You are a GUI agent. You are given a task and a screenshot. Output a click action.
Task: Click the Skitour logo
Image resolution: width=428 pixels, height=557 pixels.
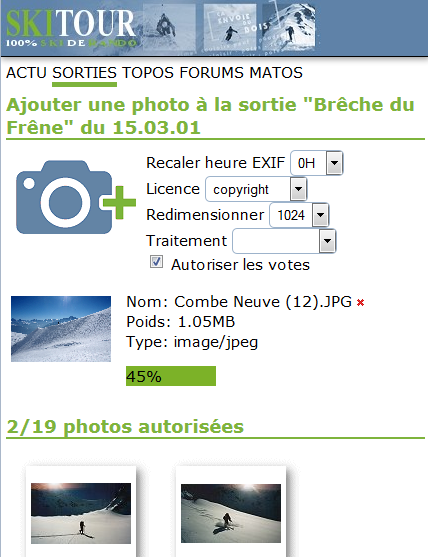click(x=71, y=28)
